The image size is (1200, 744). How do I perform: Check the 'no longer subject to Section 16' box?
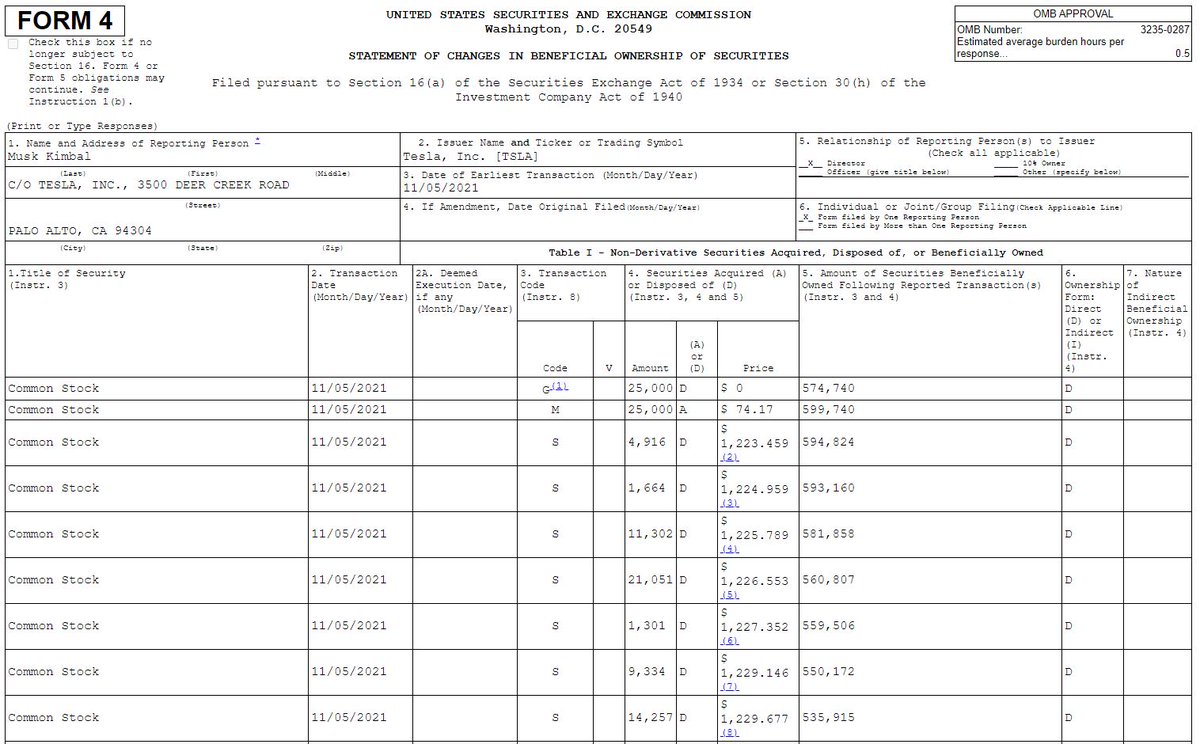(x=13, y=44)
